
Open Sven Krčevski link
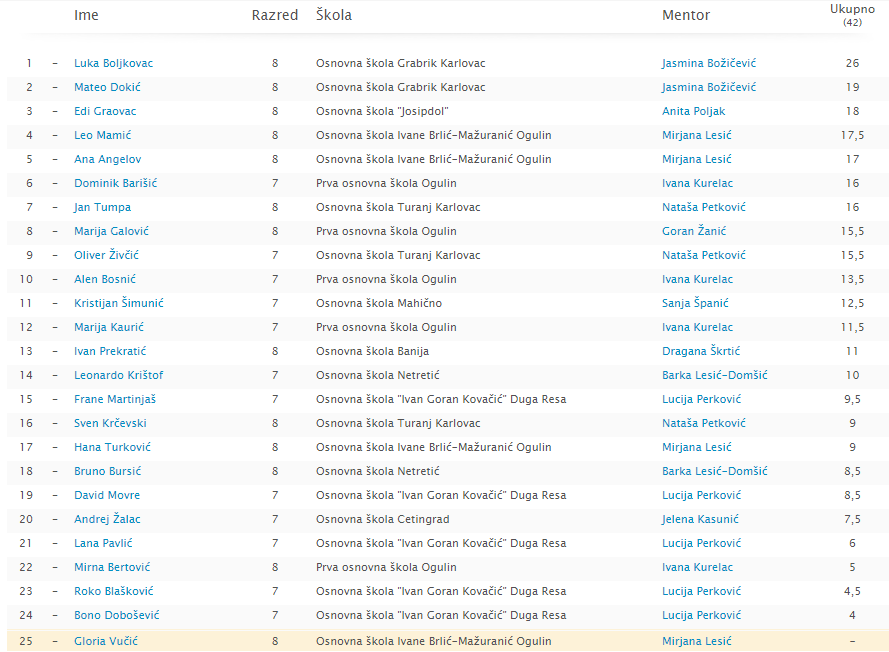point(111,423)
